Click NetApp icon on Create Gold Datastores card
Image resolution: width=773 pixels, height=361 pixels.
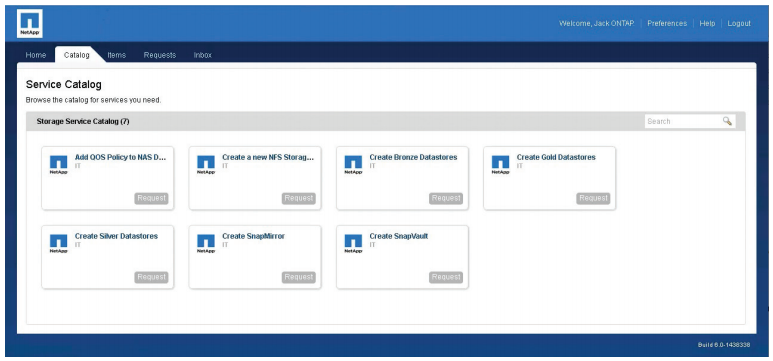coord(500,165)
